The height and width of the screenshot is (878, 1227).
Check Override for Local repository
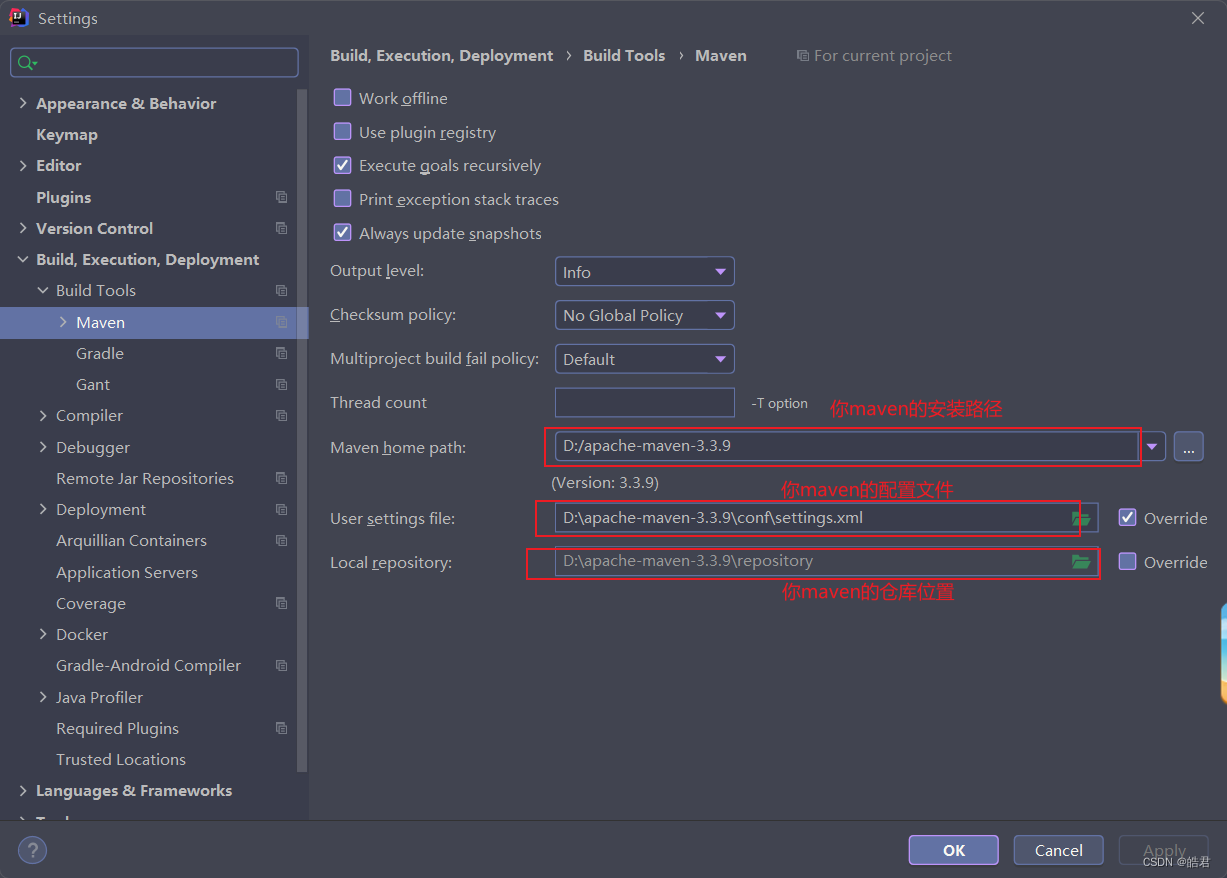pyautogui.click(x=1127, y=562)
